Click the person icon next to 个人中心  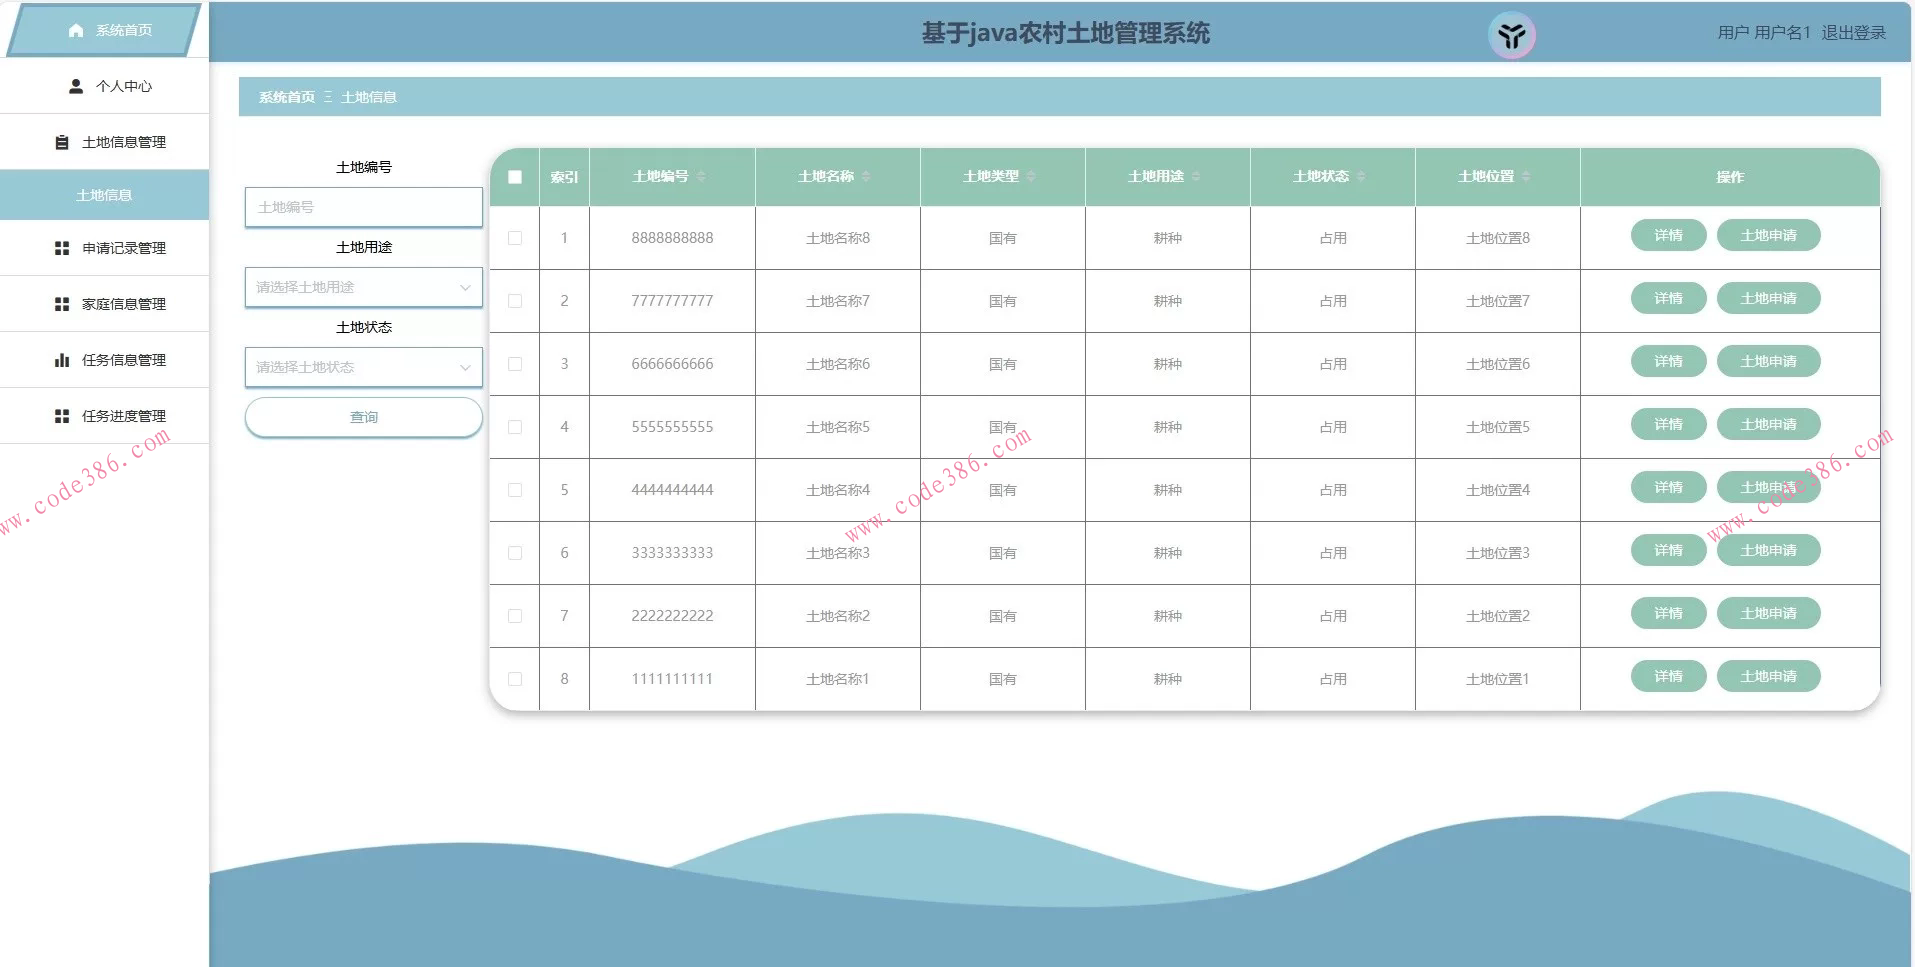point(76,86)
